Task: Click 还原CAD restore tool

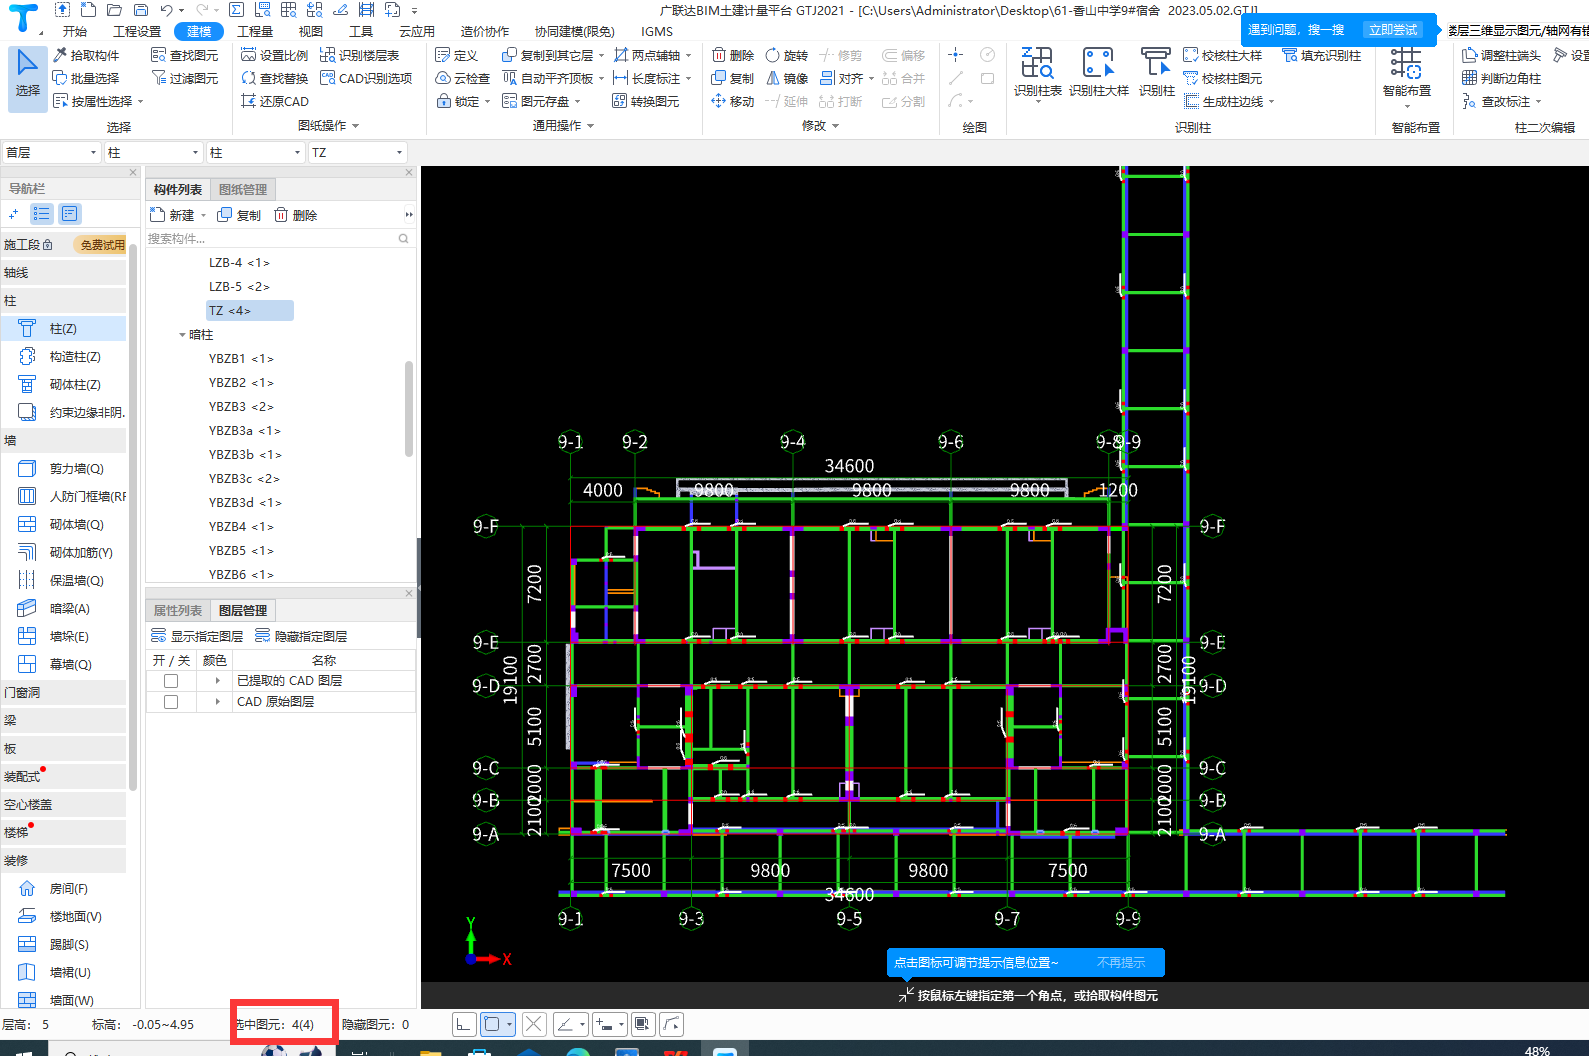Action: (x=274, y=101)
